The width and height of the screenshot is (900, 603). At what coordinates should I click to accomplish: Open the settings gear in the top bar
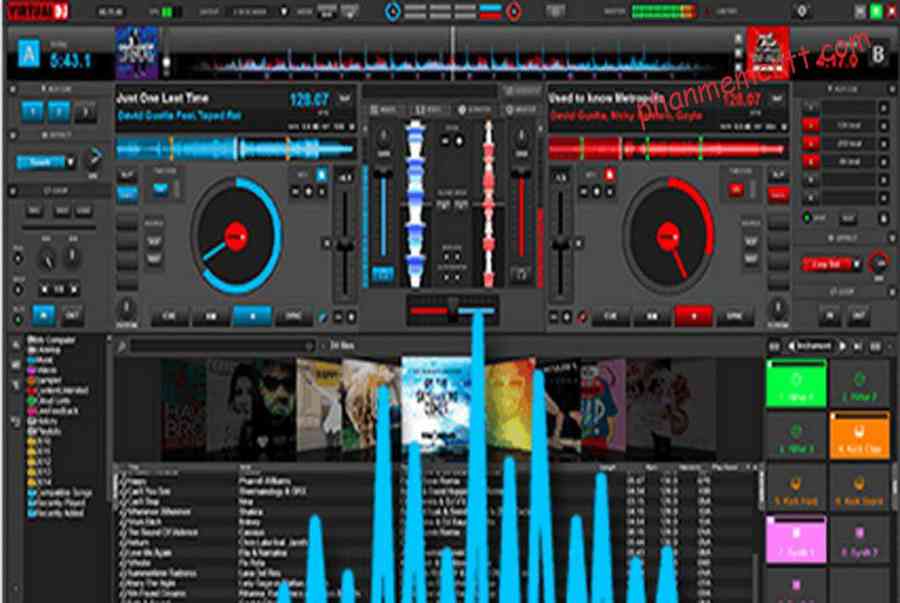pos(802,11)
